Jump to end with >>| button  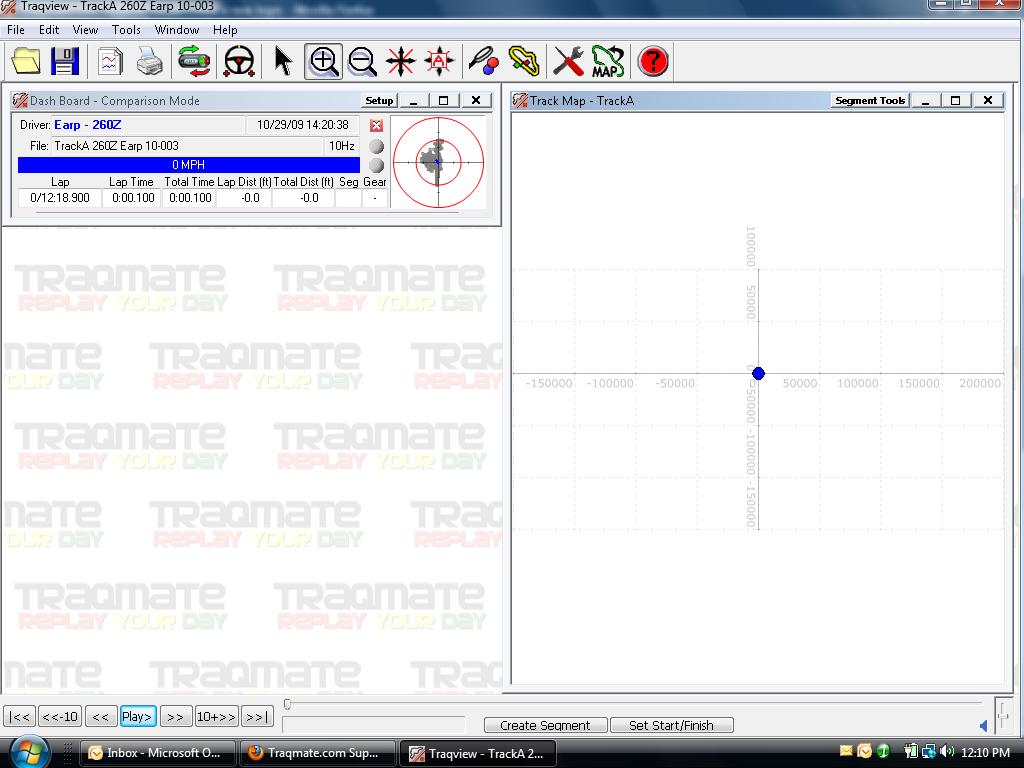[x=257, y=717]
